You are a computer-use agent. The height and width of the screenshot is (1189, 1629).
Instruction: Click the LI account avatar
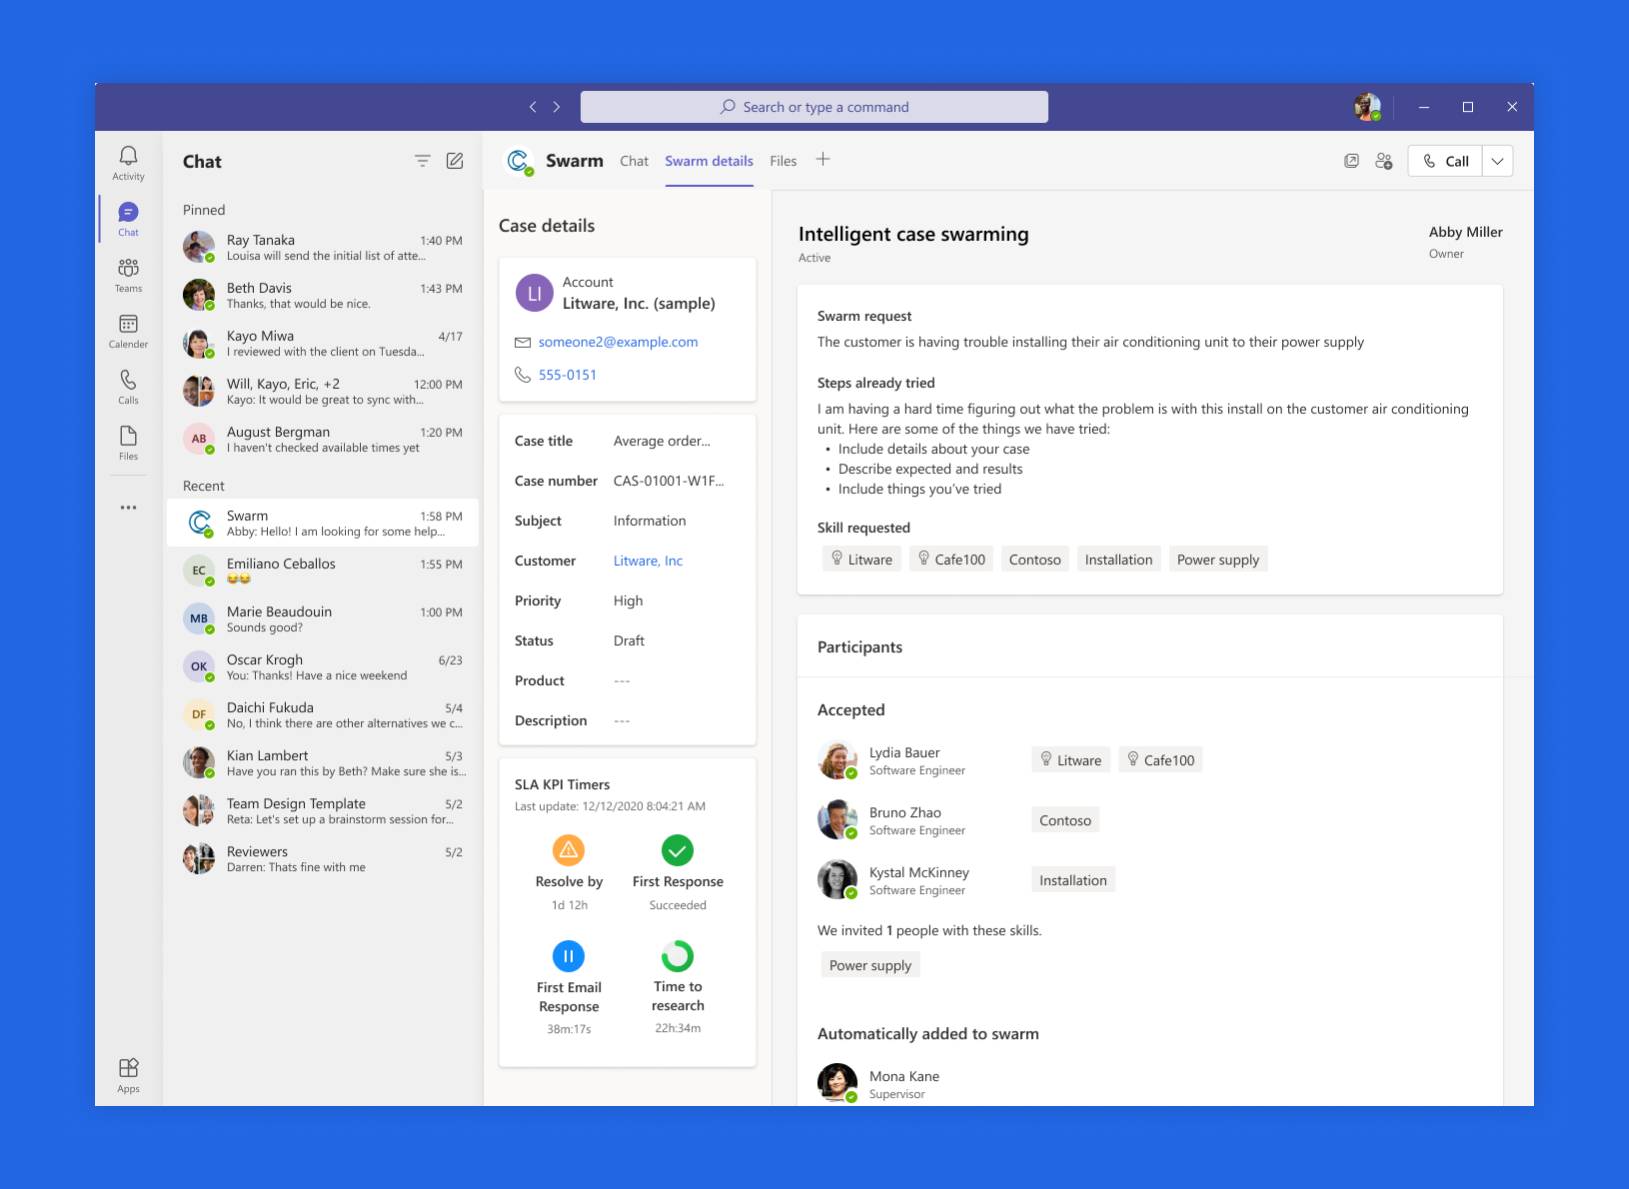(x=534, y=293)
